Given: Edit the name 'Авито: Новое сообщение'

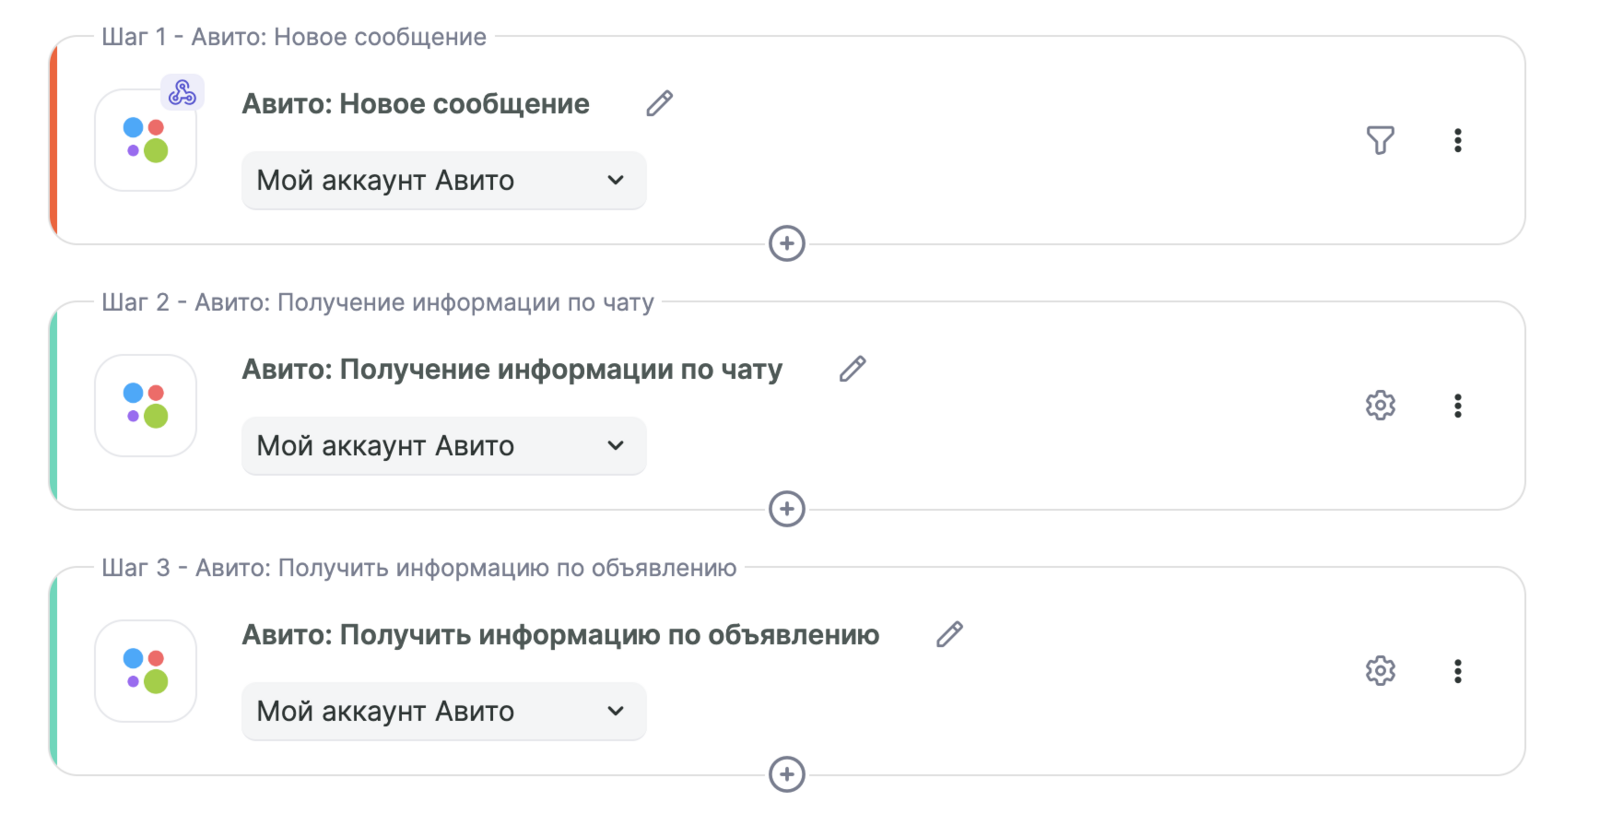Looking at the screenshot, I should (x=659, y=103).
